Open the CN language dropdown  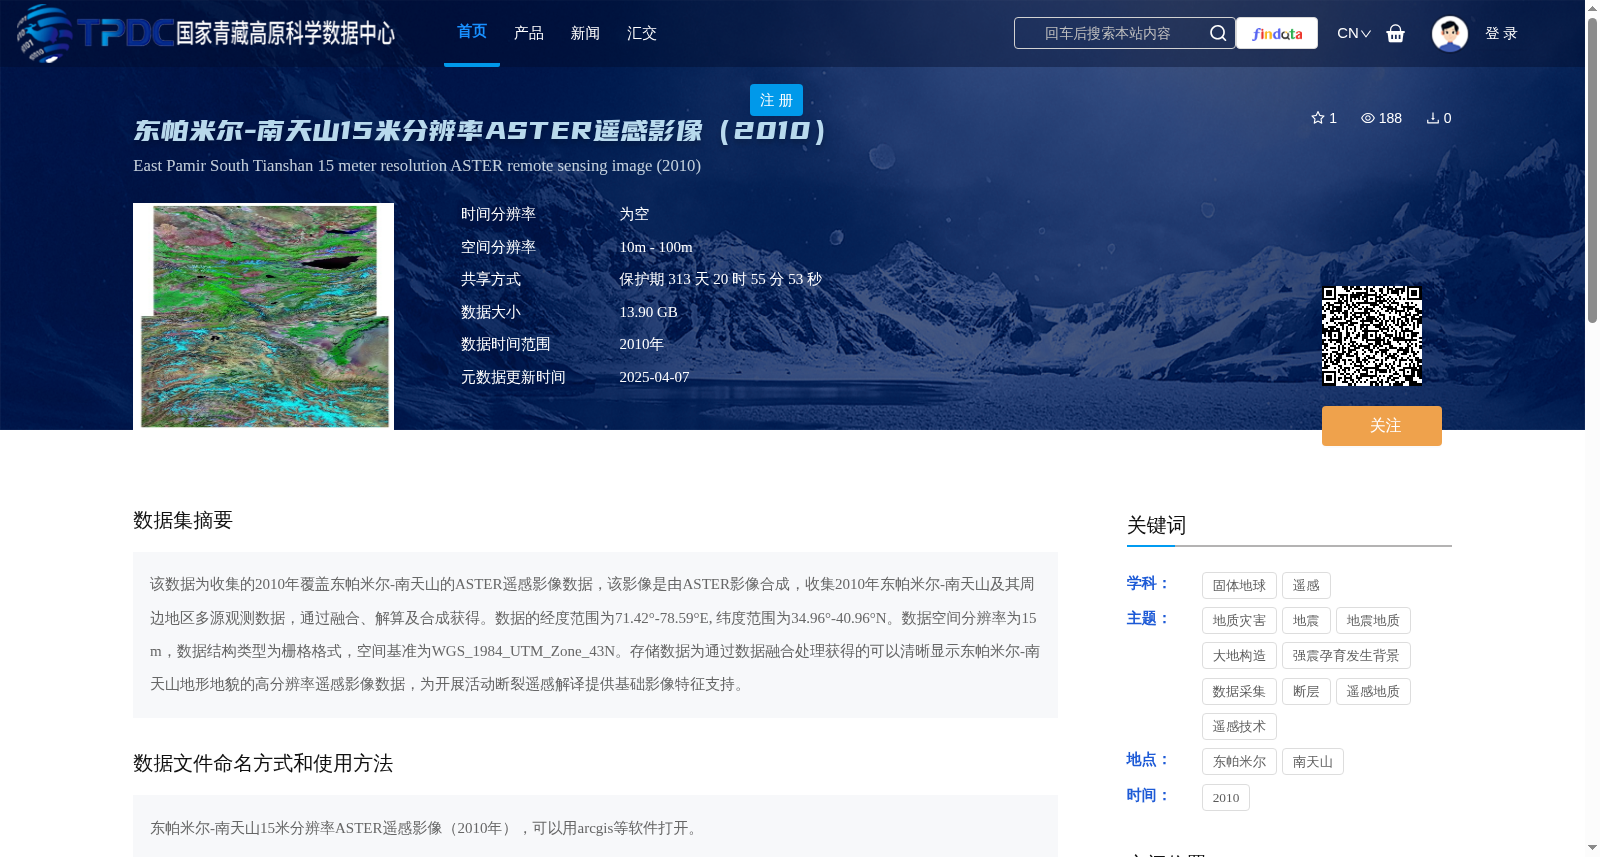point(1354,33)
